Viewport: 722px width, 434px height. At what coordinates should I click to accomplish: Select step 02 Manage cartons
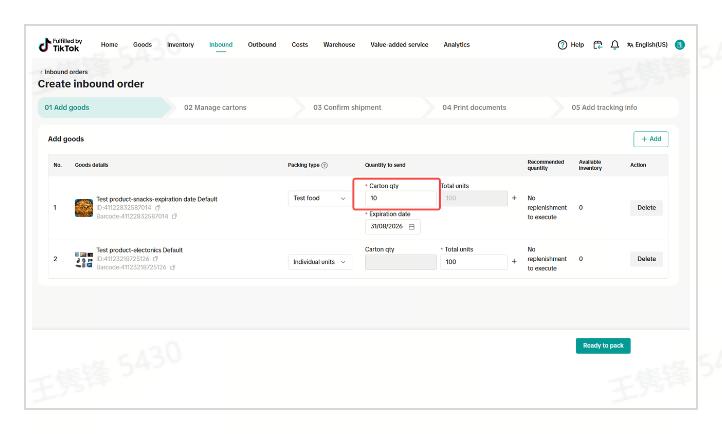coord(215,107)
